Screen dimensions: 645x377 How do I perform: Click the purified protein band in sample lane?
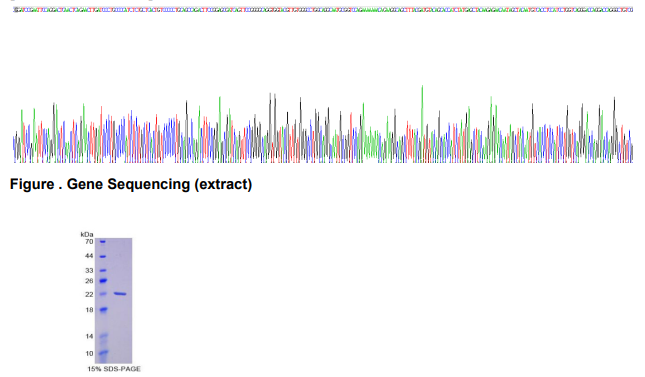coord(120,293)
